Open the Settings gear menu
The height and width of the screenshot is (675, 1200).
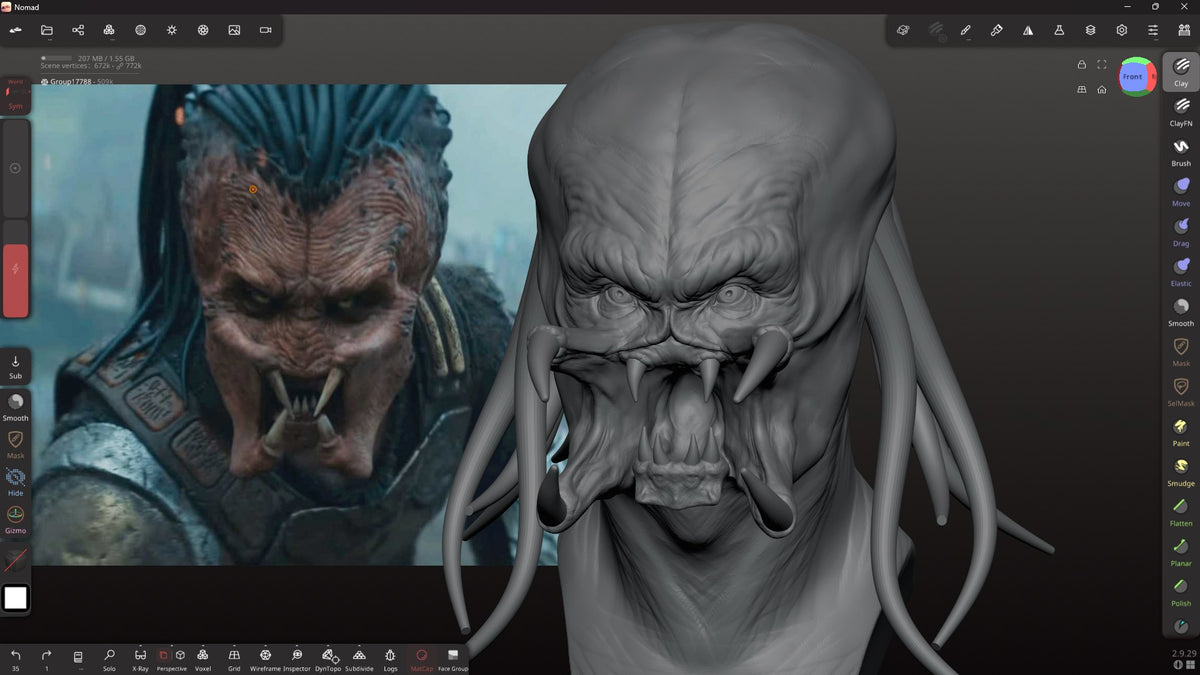pyautogui.click(x=1122, y=30)
